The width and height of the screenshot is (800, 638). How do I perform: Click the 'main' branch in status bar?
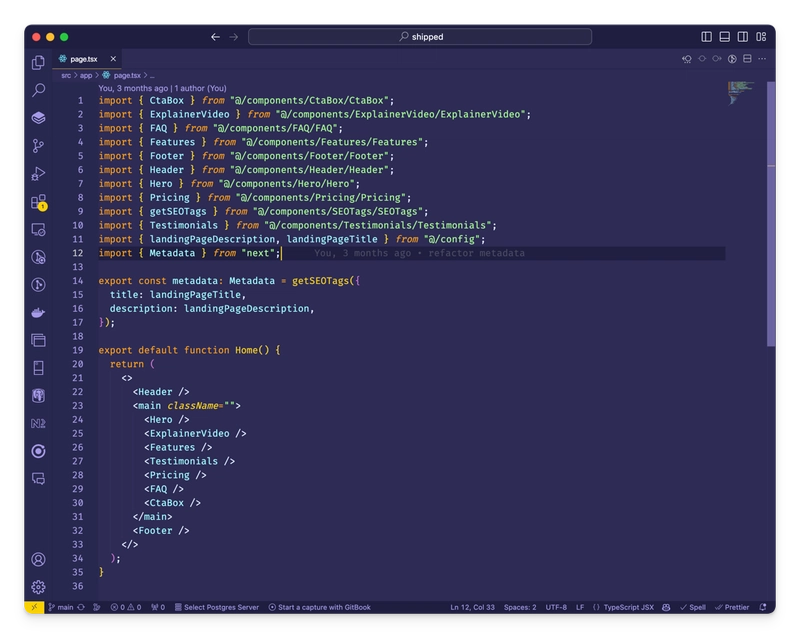tap(61, 607)
